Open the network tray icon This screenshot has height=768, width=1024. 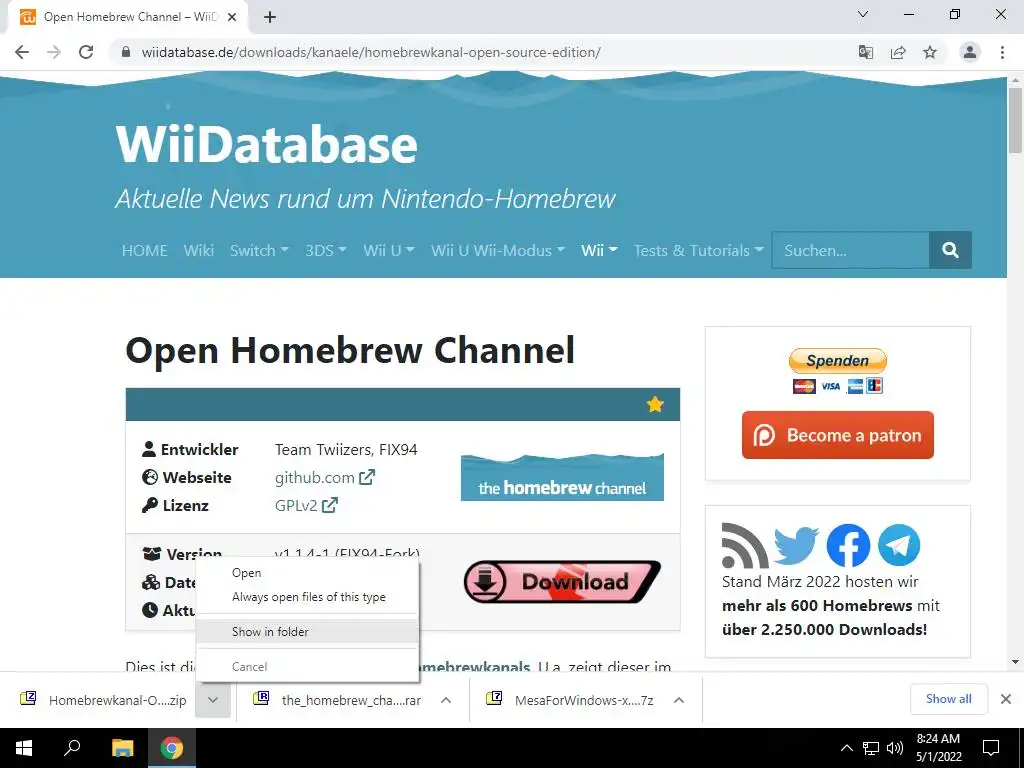coord(871,748)
